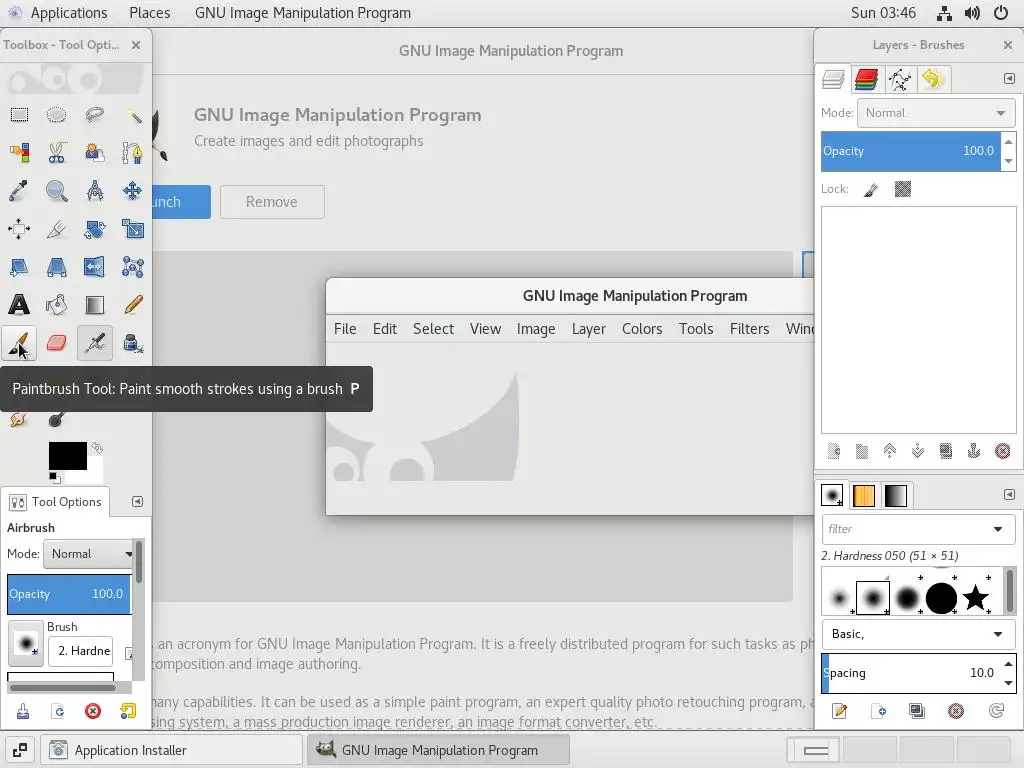Select the Scale tool
The width and height of the screenshot is (1024, 768).
tap(133, 229)
